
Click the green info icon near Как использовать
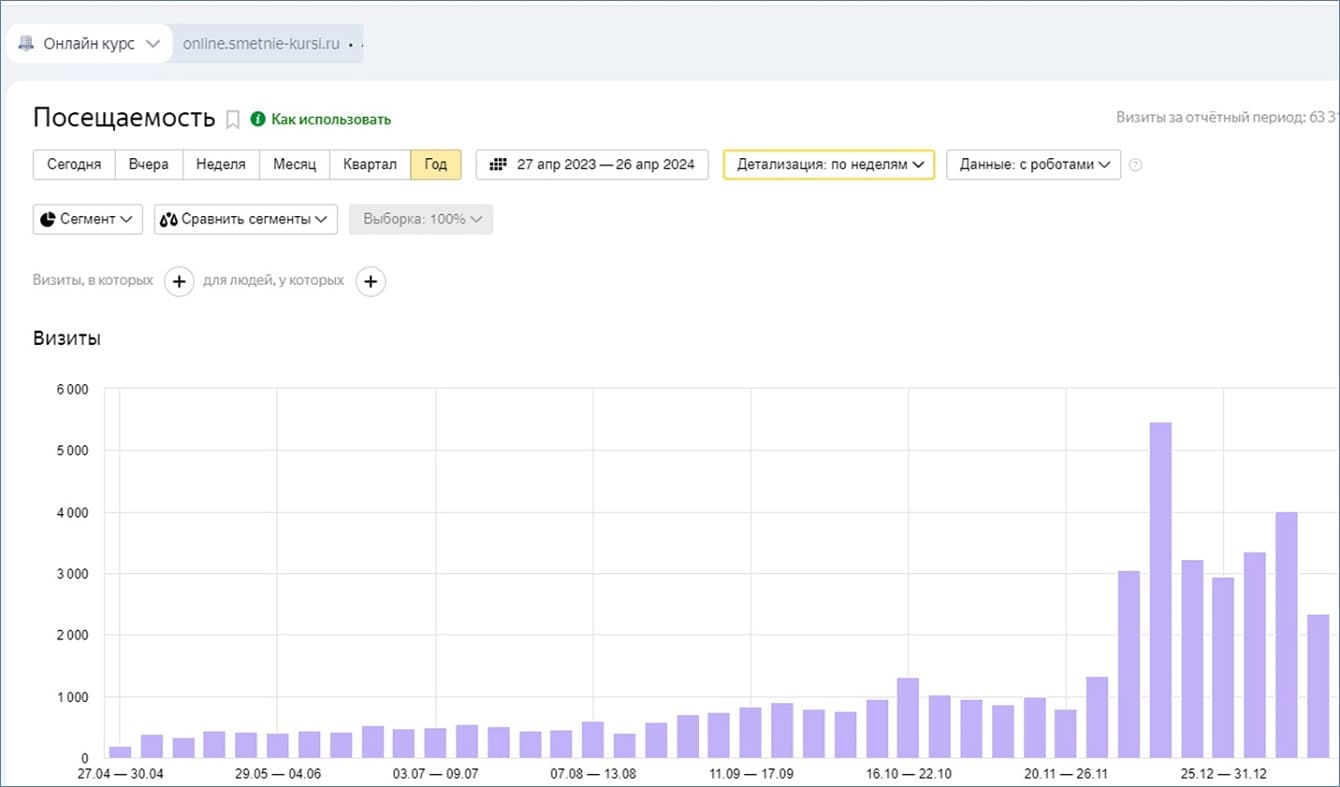tap(258, 119)
